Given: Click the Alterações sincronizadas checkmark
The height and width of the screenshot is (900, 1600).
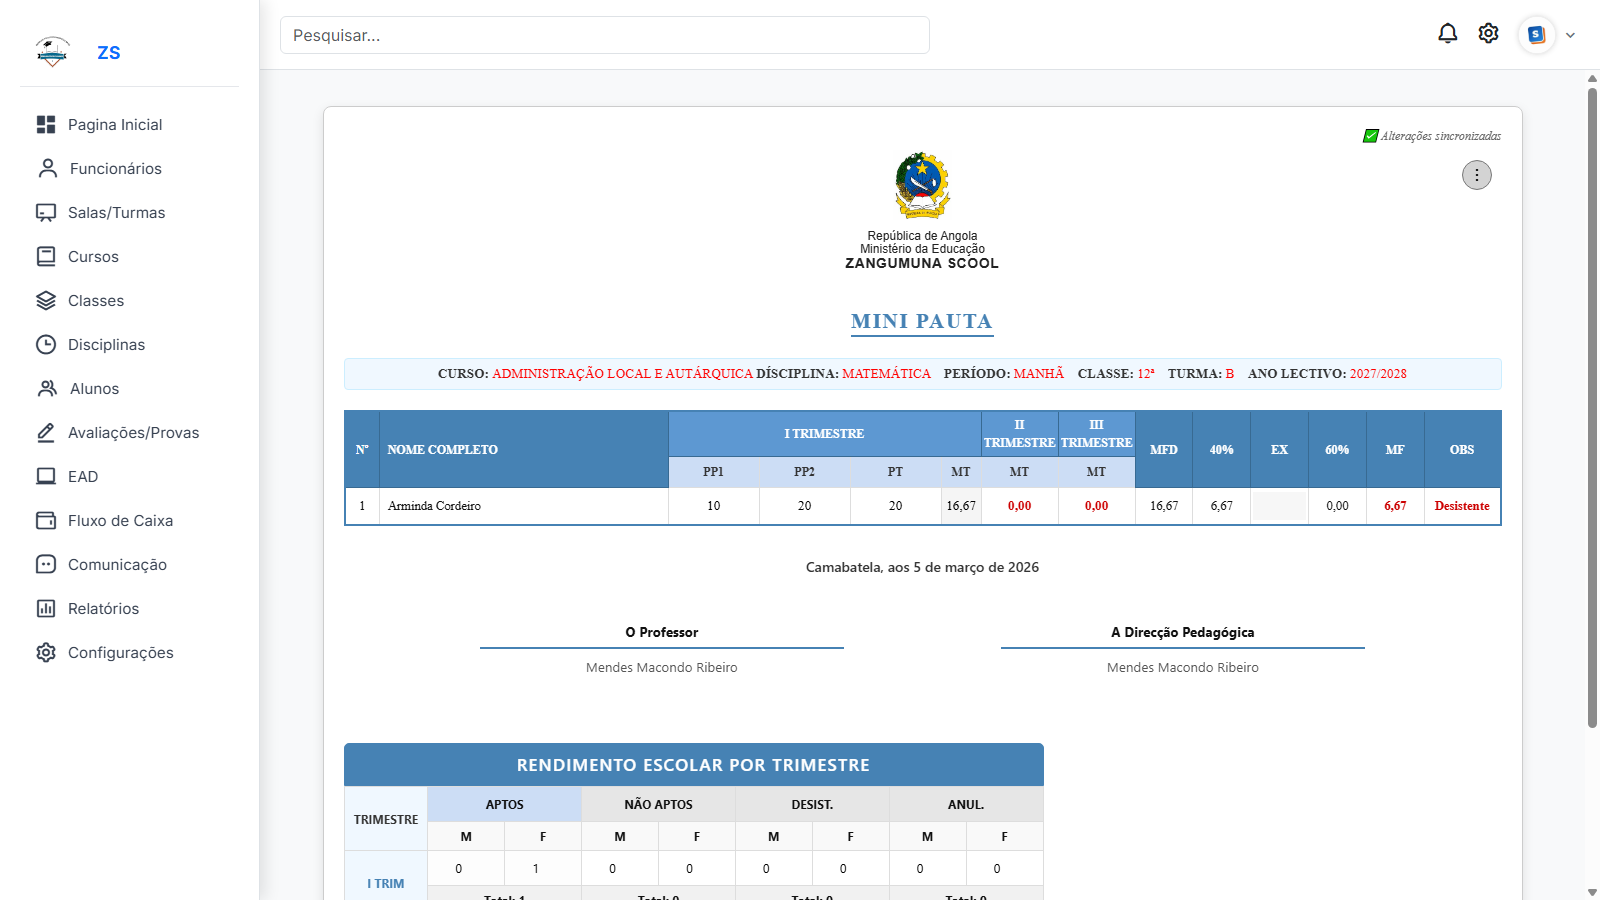Looking at the screenshot, I should (x=1370, y=136).
